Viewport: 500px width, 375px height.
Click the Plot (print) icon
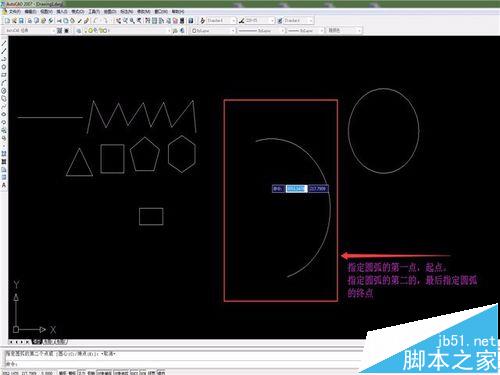[30, 21]
